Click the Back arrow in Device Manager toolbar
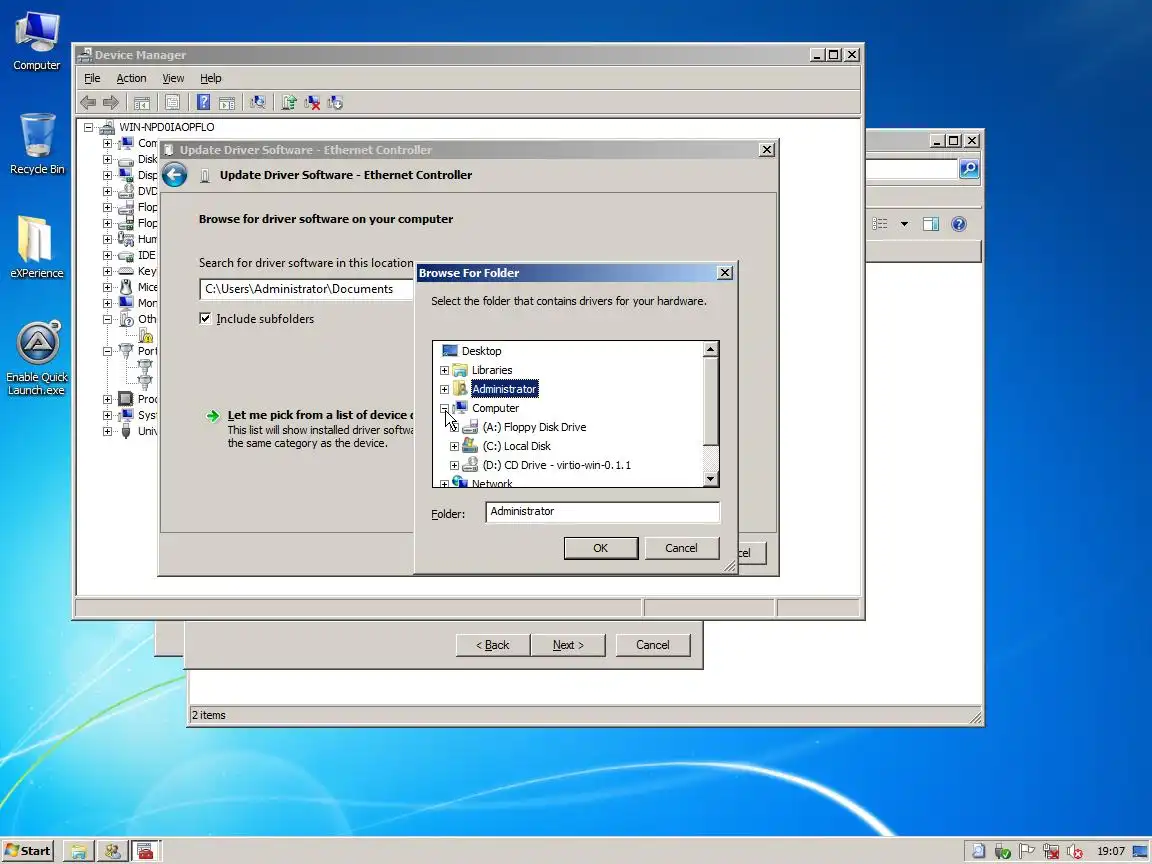The height and width of the screenshot is (864, 1152). (x=88, y=103)
